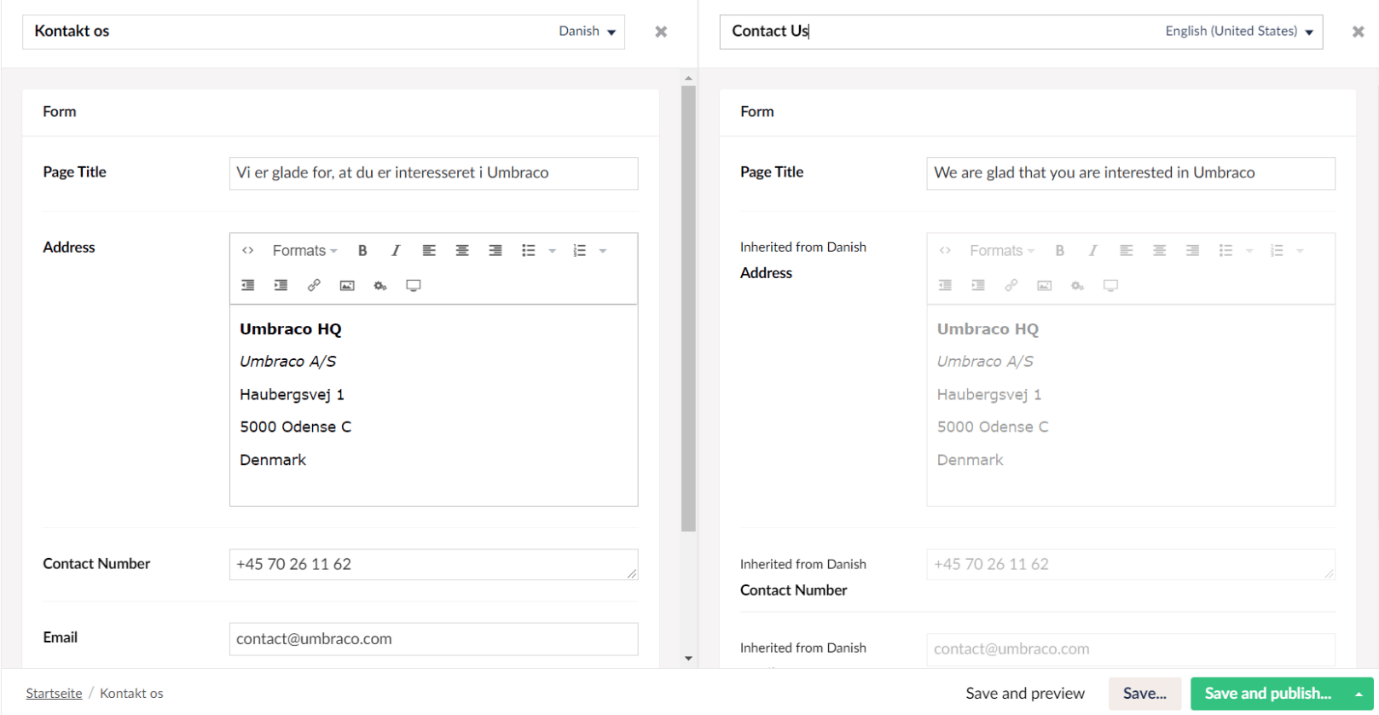Click inherited English Contact Number field
The height and width of the screenshot is (715, 1379).
coord(1131,564)
